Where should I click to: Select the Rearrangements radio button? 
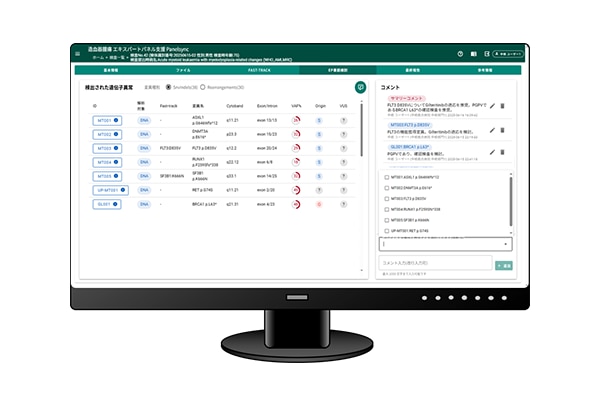pyautogui.click(x=202, y=87)
